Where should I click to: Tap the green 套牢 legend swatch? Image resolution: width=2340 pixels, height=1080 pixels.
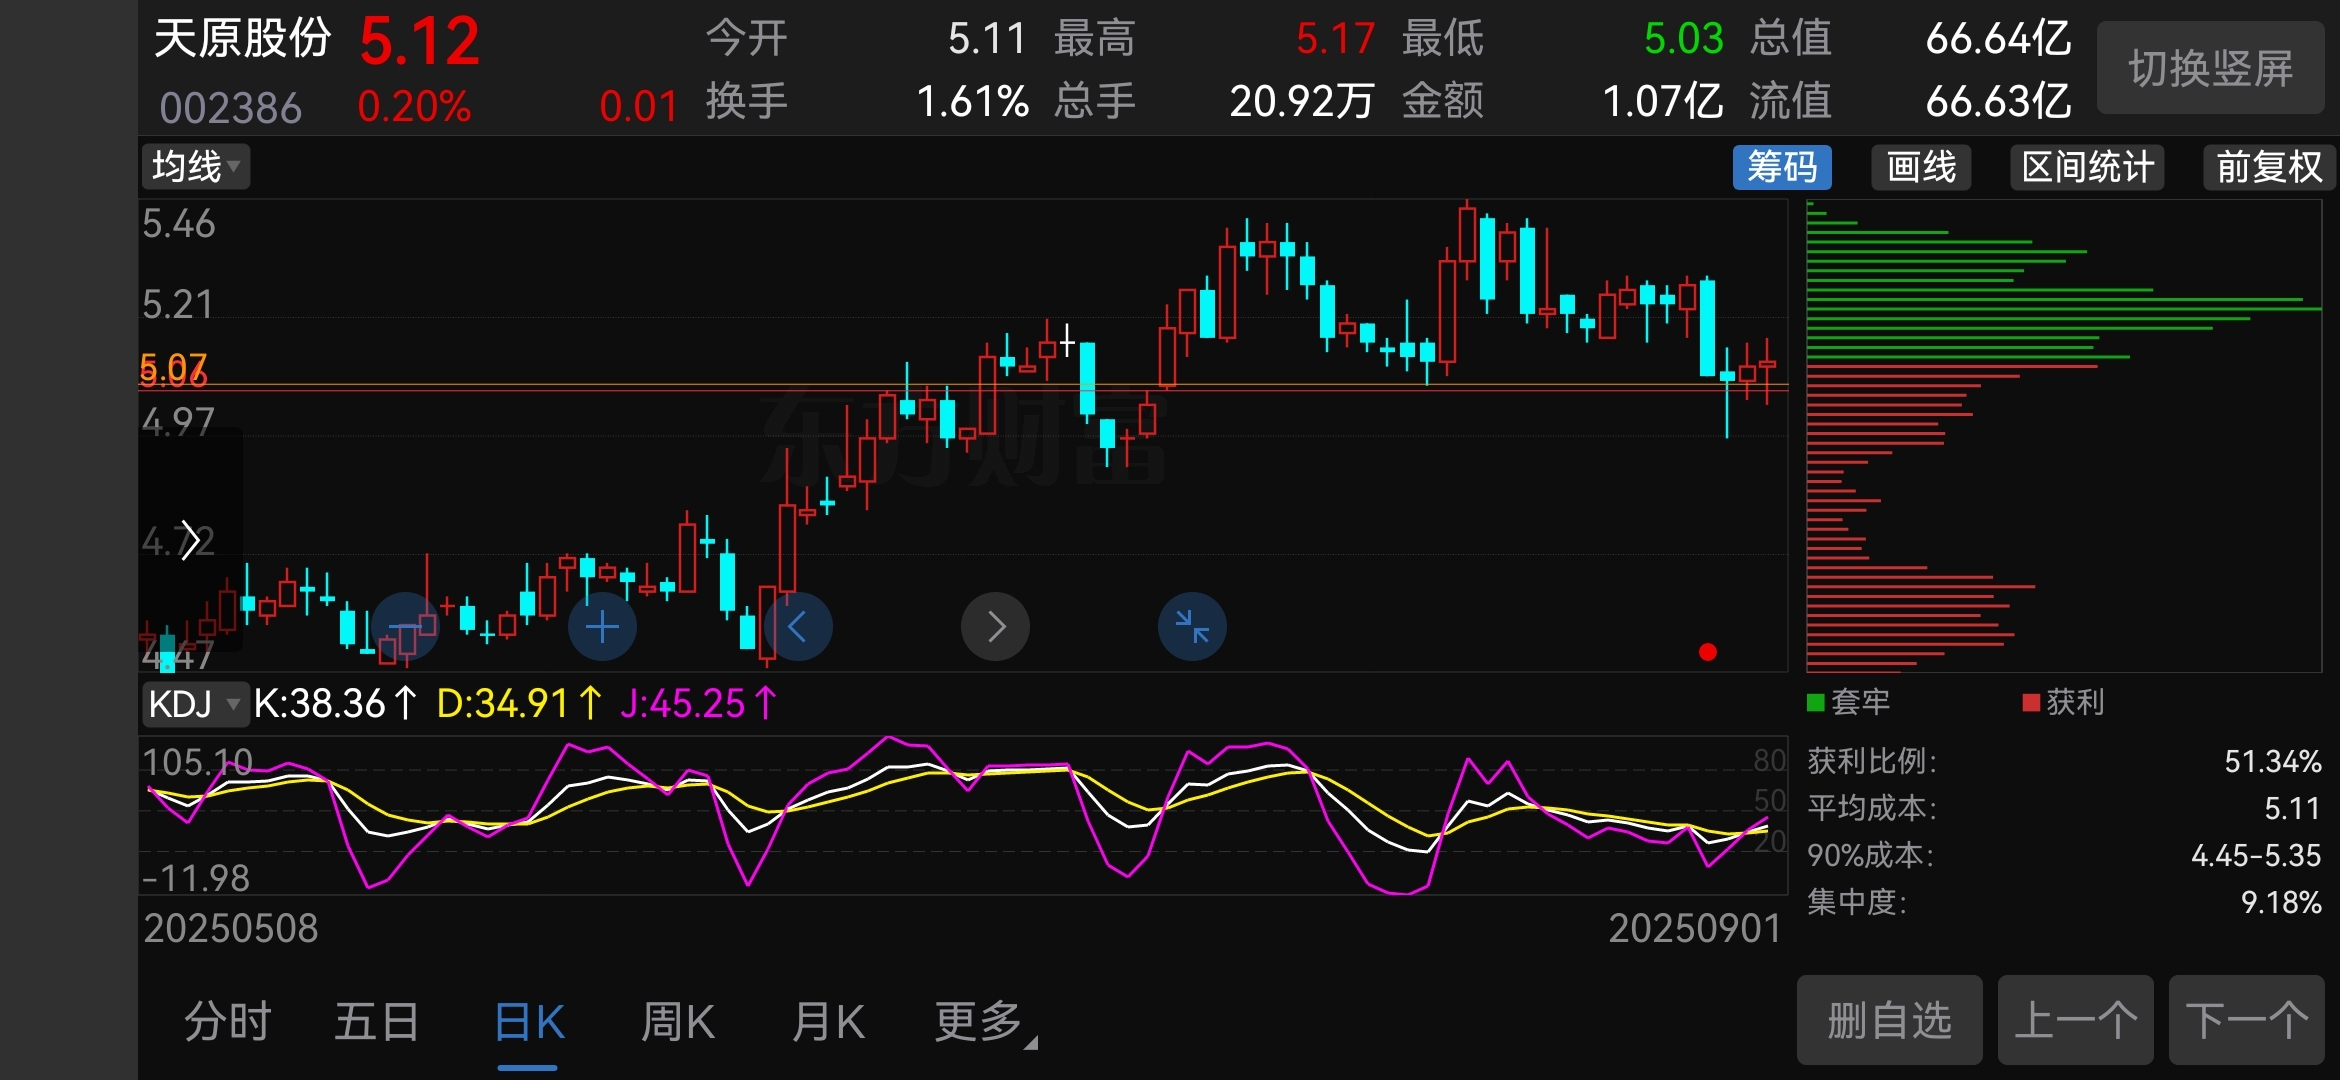[1816, 702]
